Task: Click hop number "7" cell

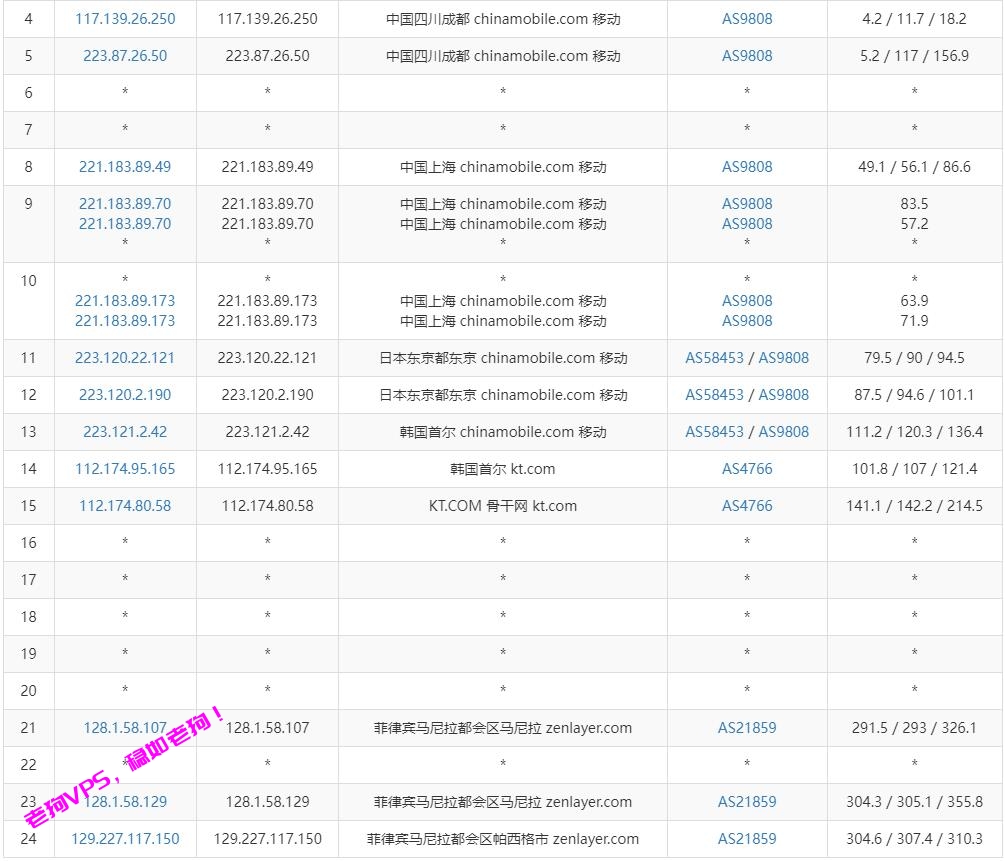Action: pyautogui.click(x=29, y=130)
